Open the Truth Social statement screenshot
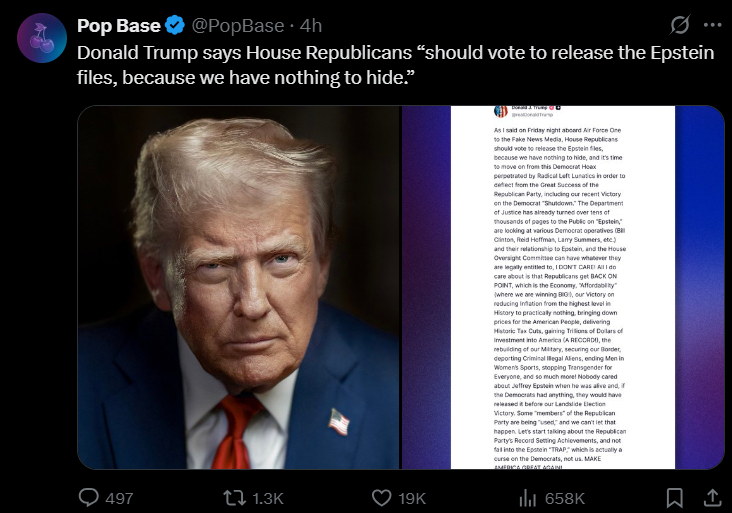This screenshot has width=732, height=513. coord(563,287)
